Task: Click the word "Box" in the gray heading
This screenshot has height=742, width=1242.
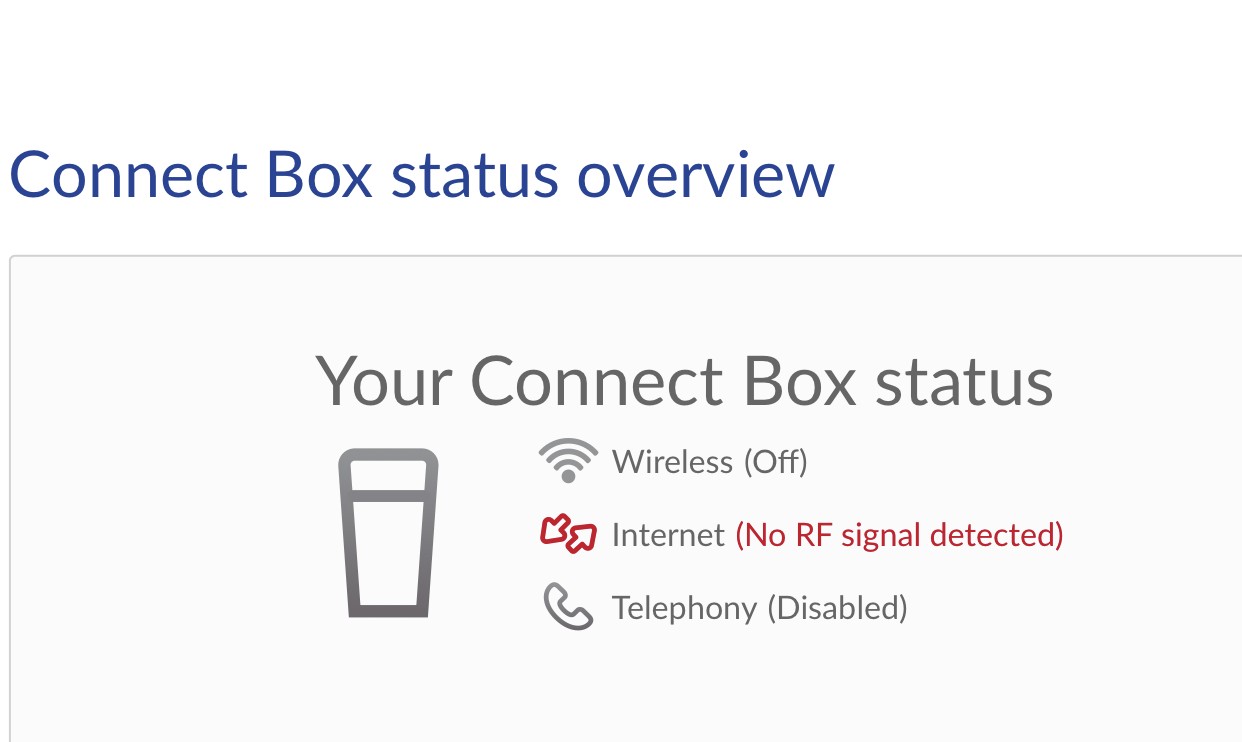Action: coord(800,382)
